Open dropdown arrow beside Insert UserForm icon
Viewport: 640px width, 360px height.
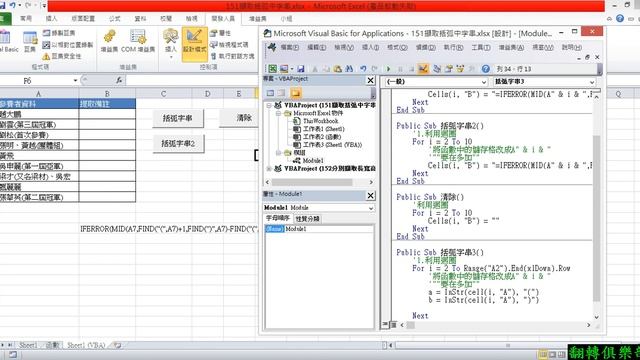(x=292, y=69)
